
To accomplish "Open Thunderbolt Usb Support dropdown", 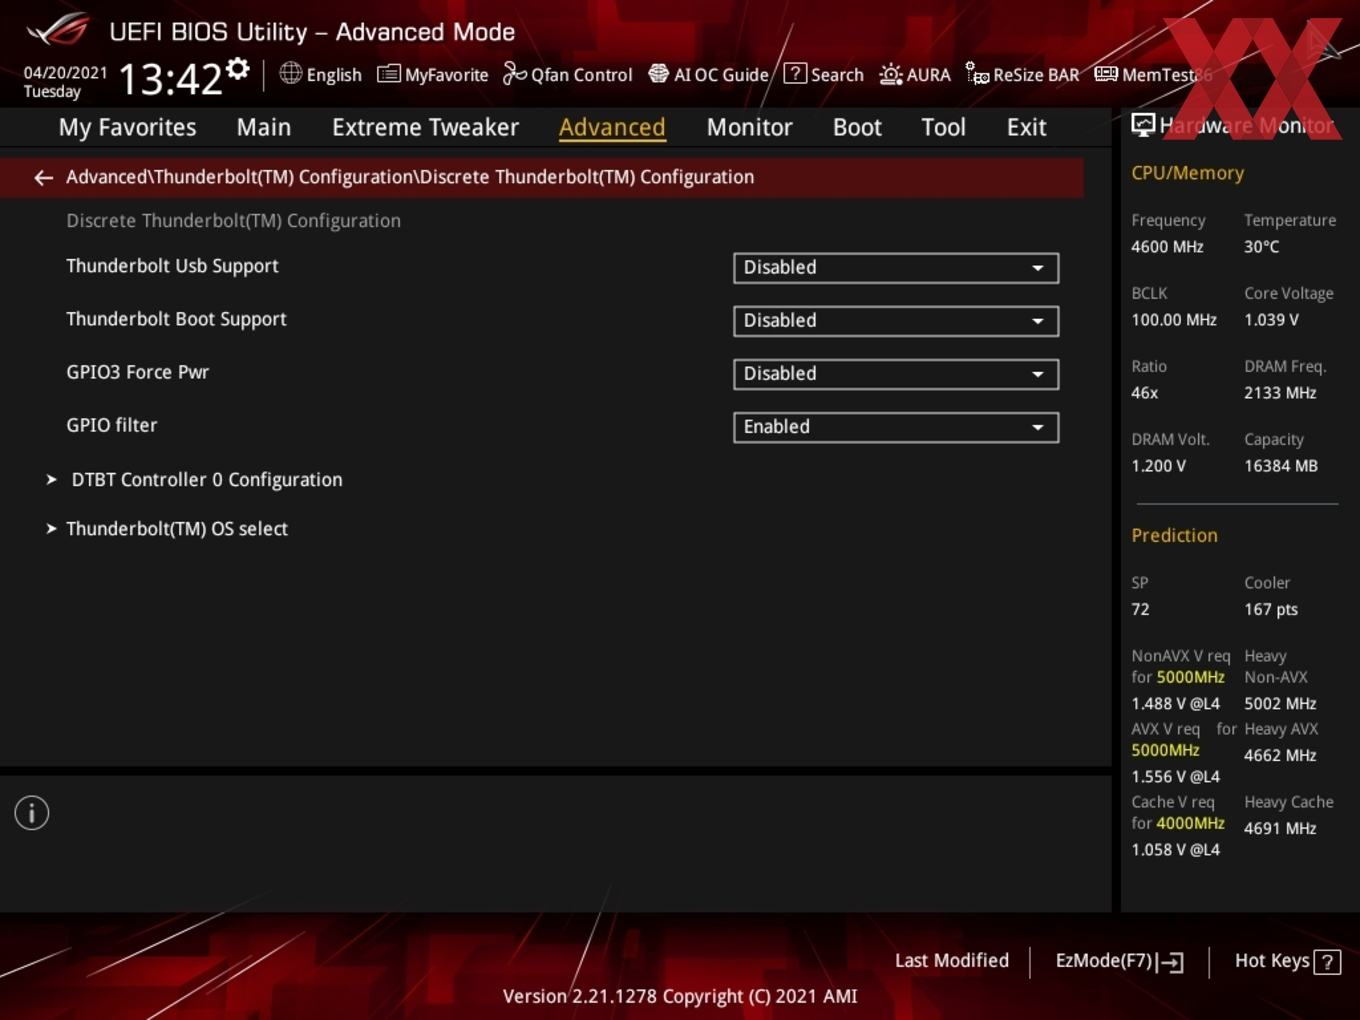I will click(896, 268).
